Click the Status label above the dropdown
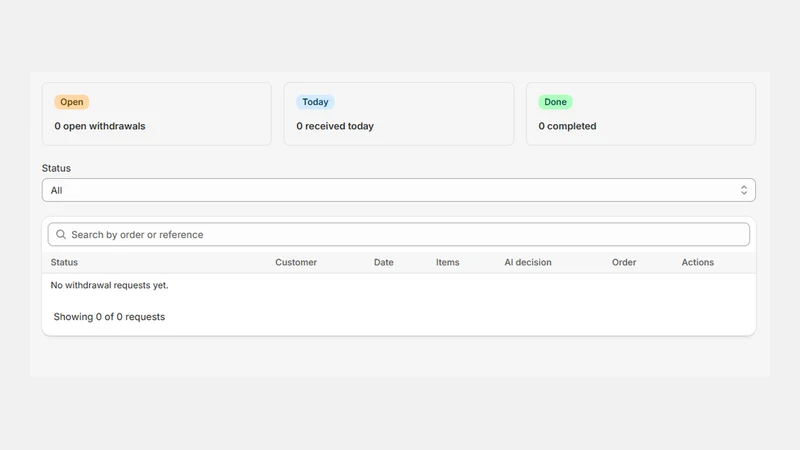This screenshot has width=800, height=450. click(x=56, y=168)
